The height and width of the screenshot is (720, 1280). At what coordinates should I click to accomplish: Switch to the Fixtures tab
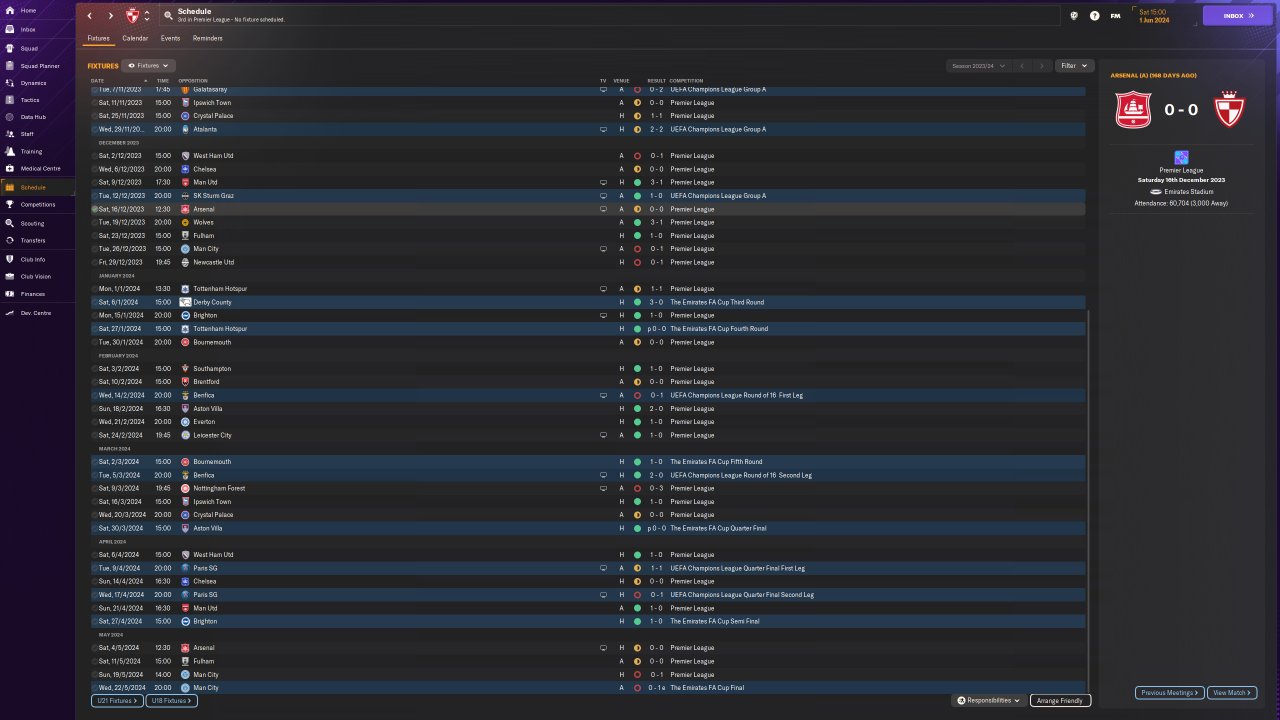click(98, 38)
